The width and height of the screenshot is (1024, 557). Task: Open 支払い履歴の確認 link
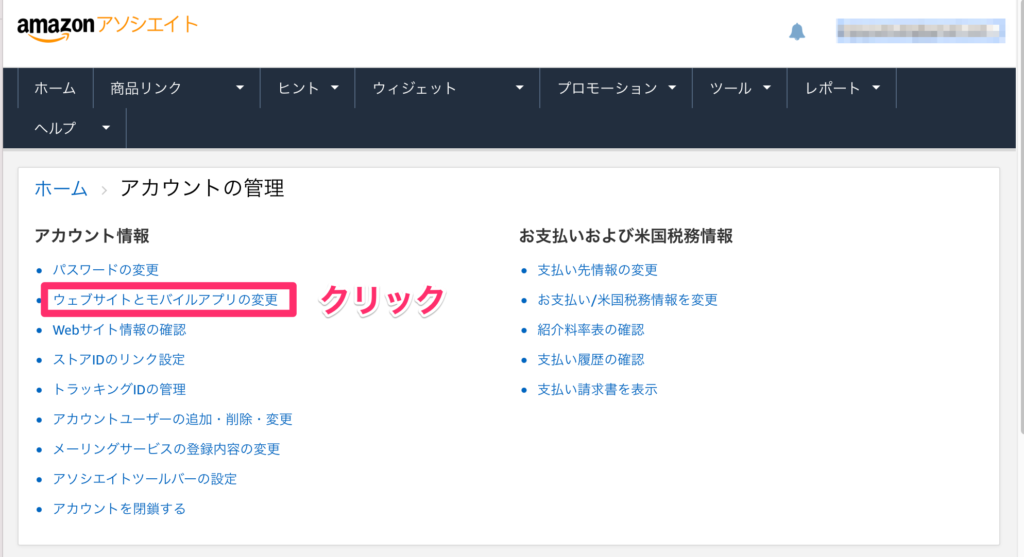(590, 360)
